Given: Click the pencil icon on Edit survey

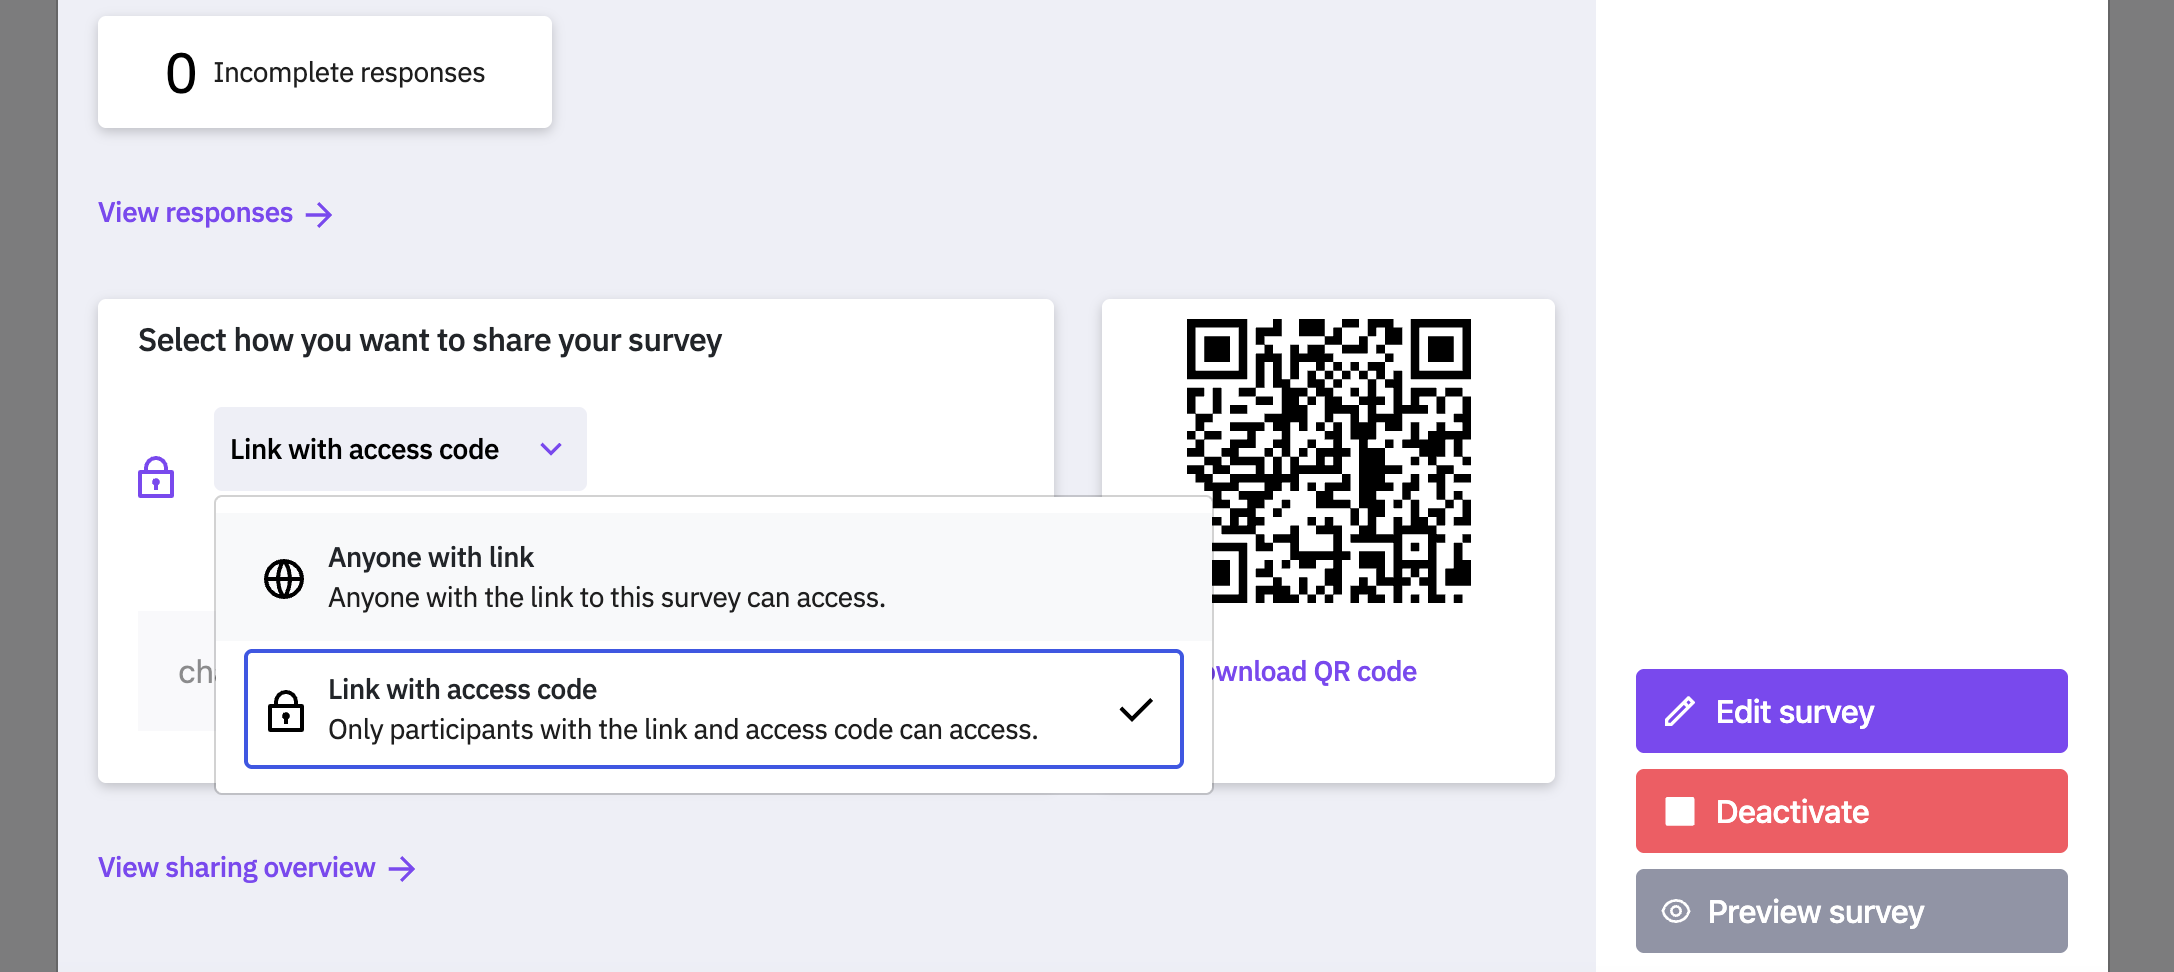Looking at the screenshot, I should (1680, 711).
